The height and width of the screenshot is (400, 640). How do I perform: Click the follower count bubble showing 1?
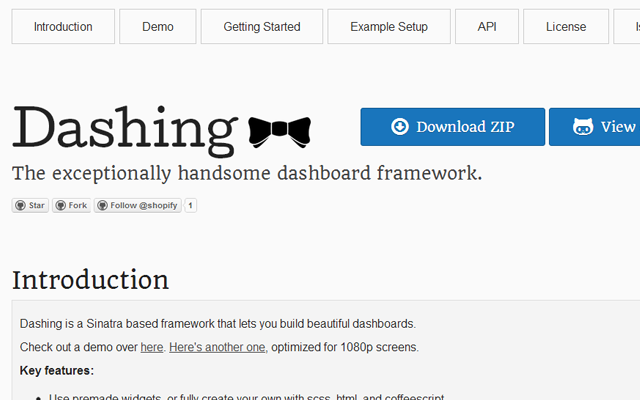pyautogui.click(x=191, y=205)
